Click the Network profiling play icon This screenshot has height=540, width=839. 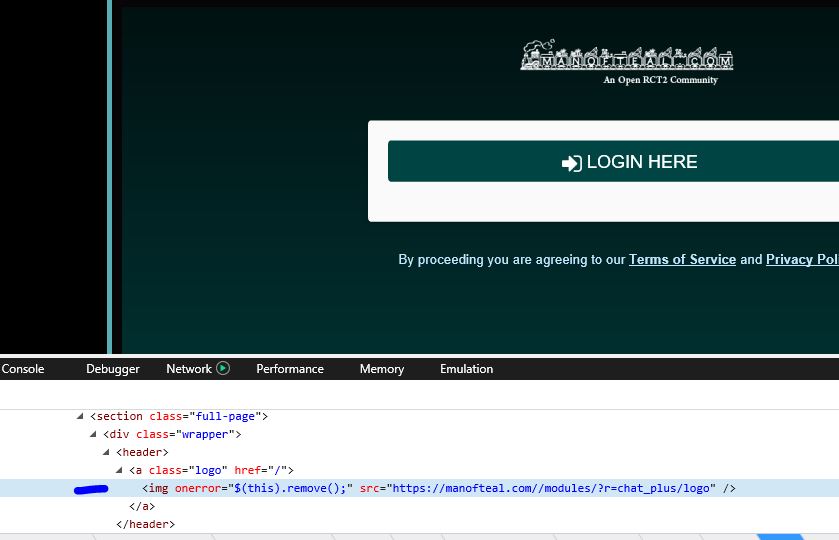223,368
